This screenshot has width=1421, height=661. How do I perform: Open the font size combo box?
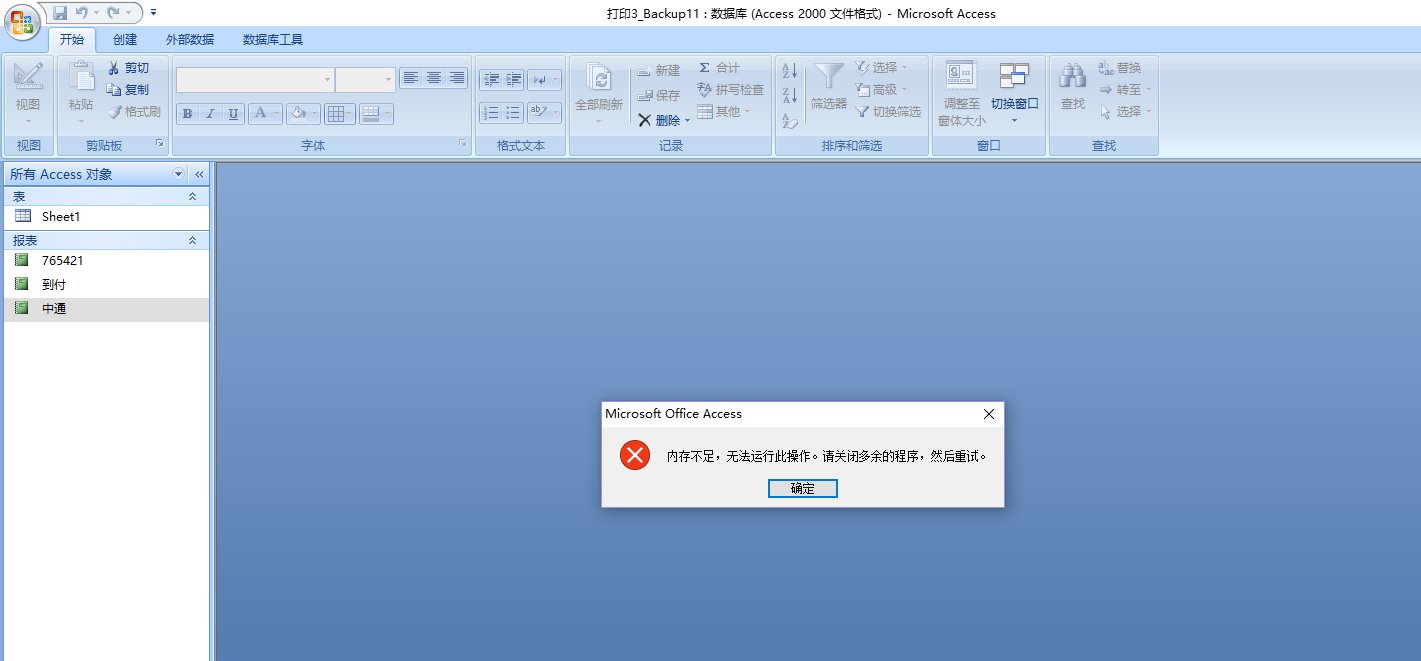[365, 79]
